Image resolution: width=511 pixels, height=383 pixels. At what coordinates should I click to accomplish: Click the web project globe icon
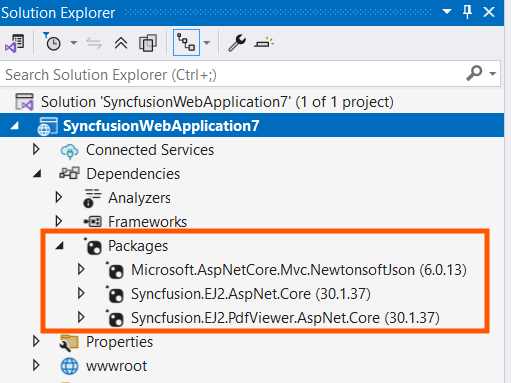[x=47, y=126]
